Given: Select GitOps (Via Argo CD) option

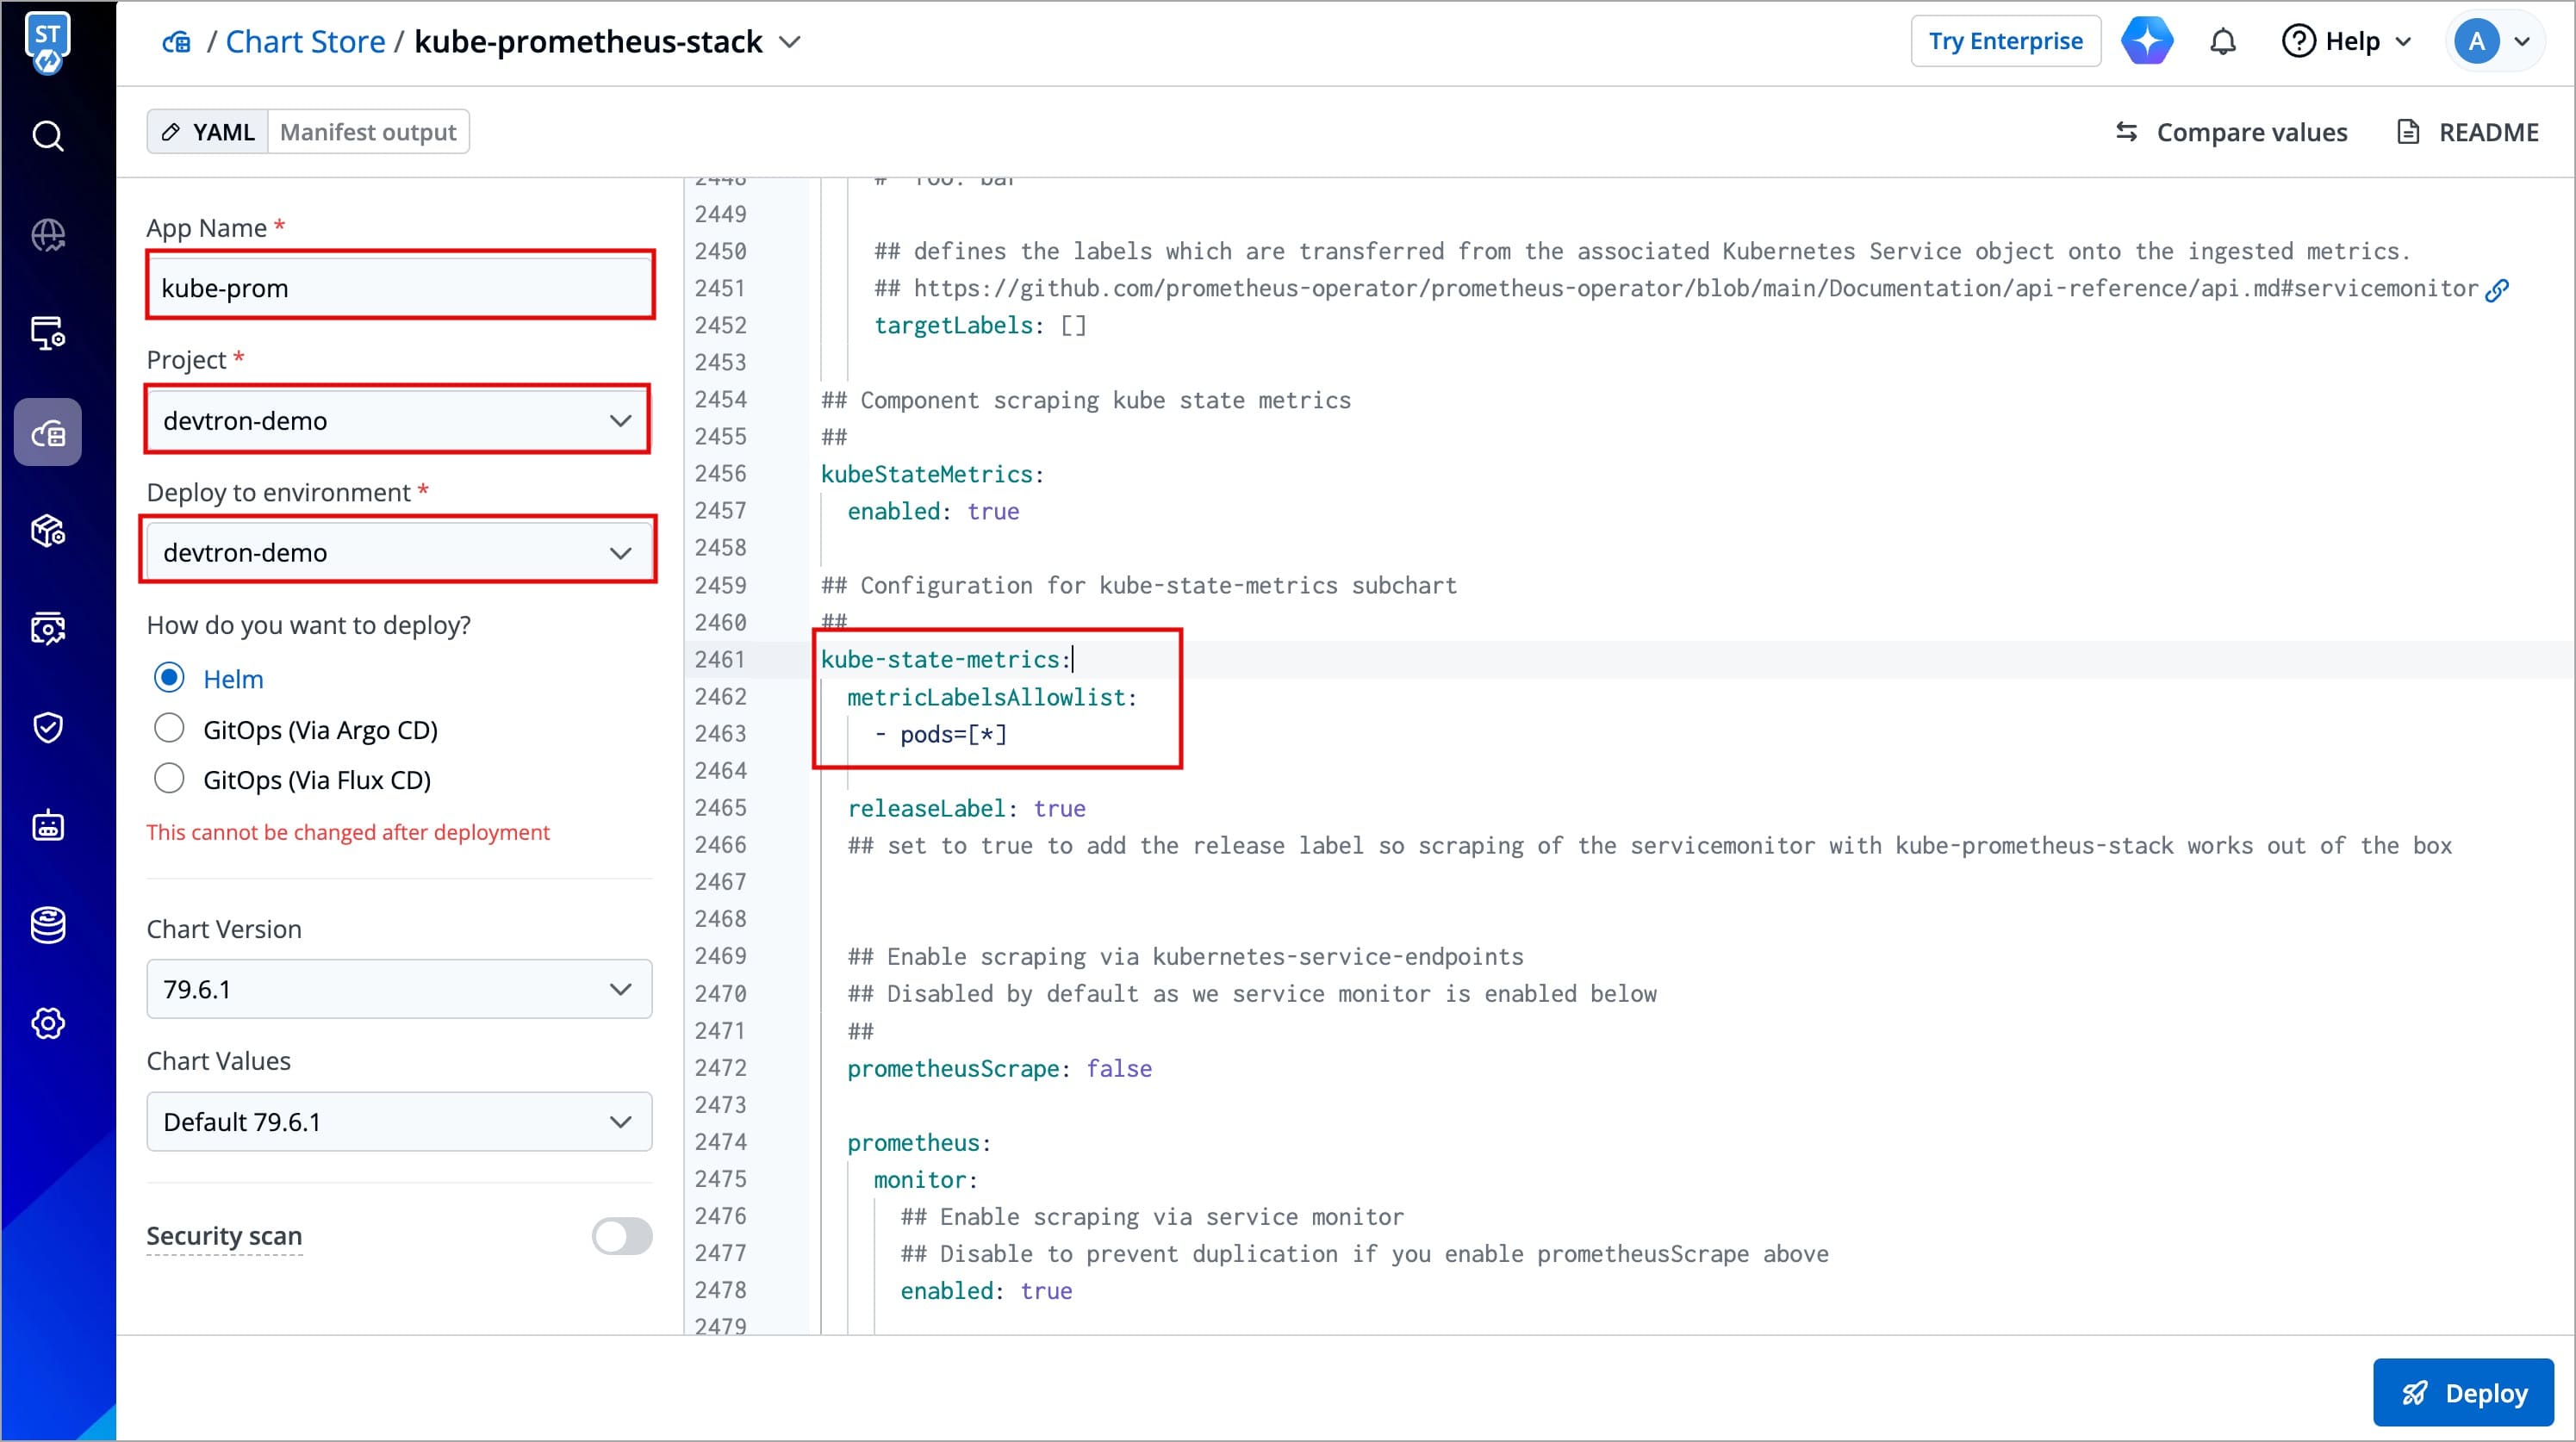Looking at the screenshot, I should click(169, 729).
